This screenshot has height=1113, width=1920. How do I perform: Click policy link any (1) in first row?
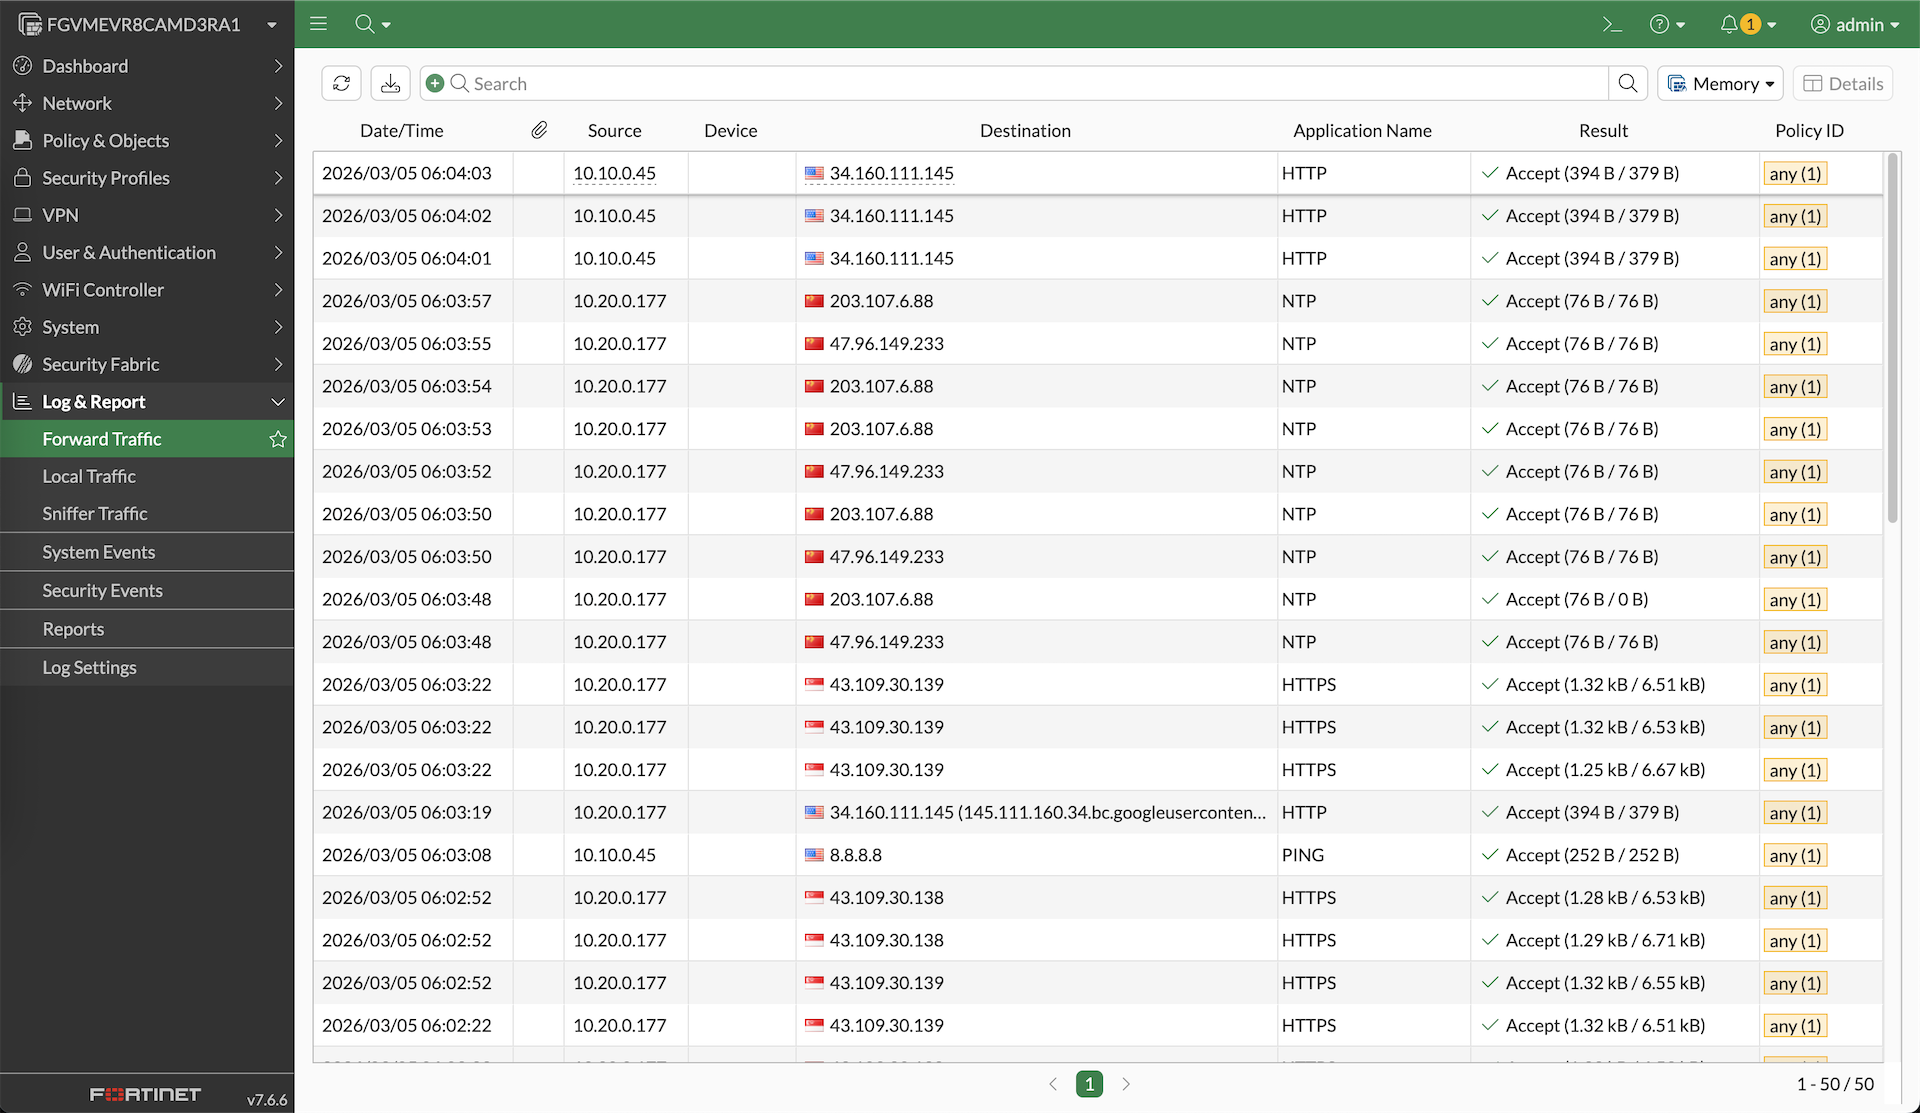1795,174
